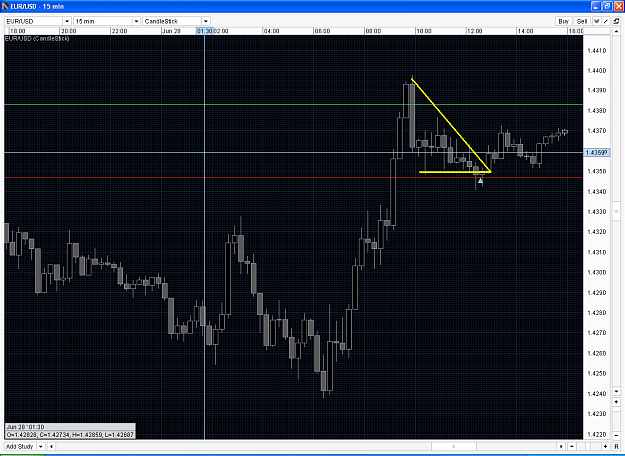625x456 pixels.
Task: Click the Jun 28 date label on the time axis
Action: tap(171, 31)
